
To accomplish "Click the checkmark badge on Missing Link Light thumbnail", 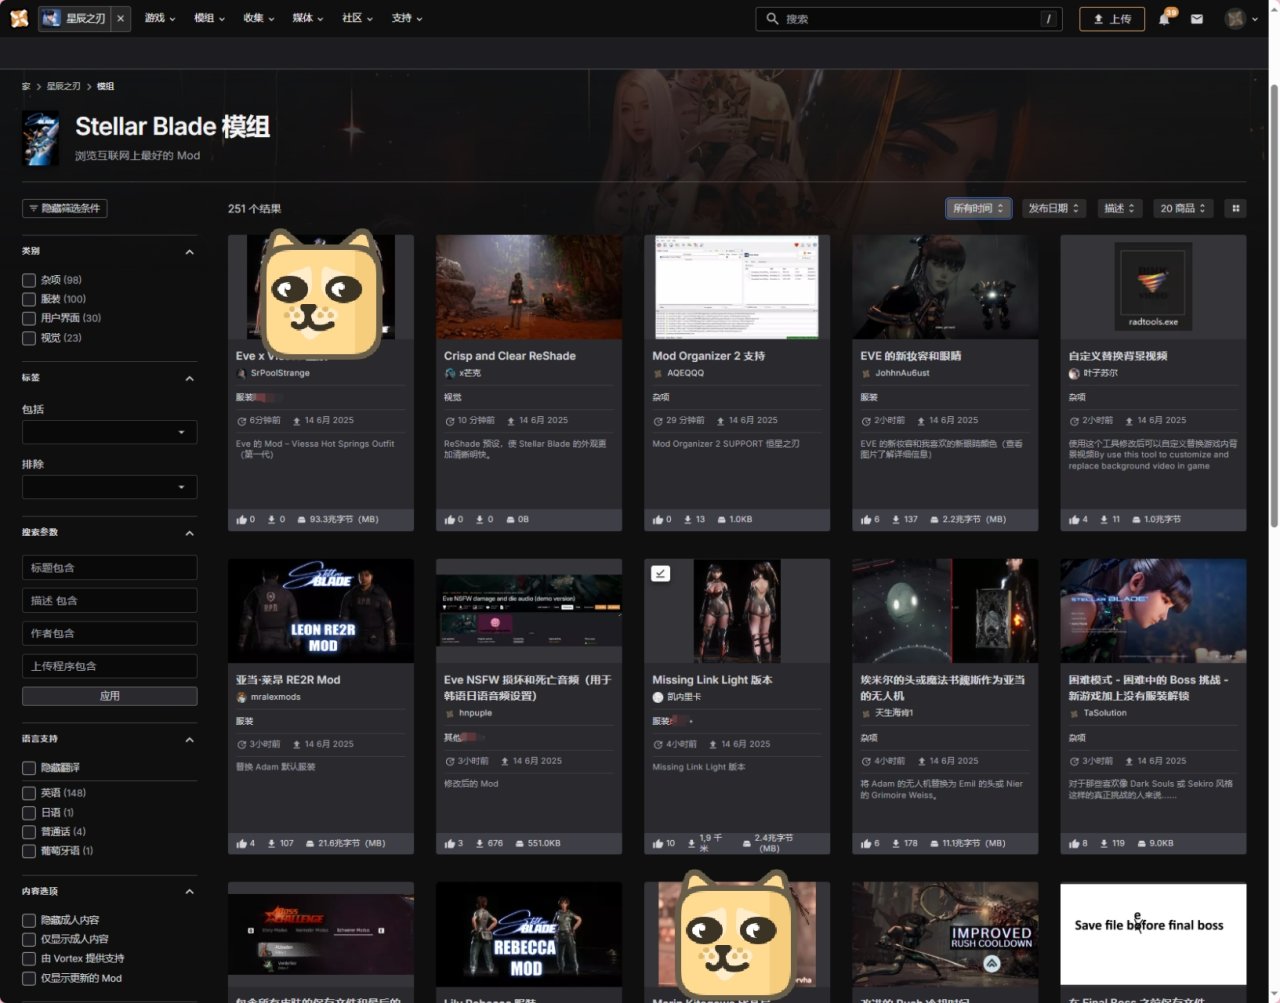I will (661, 574).
